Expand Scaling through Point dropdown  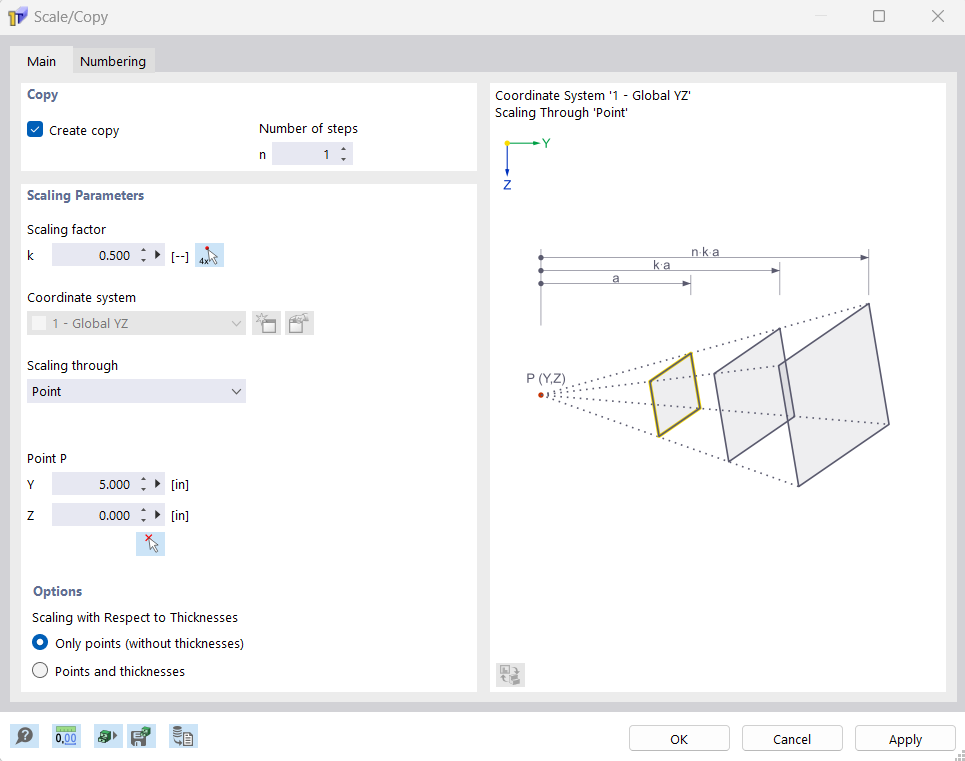pos(136,391)
